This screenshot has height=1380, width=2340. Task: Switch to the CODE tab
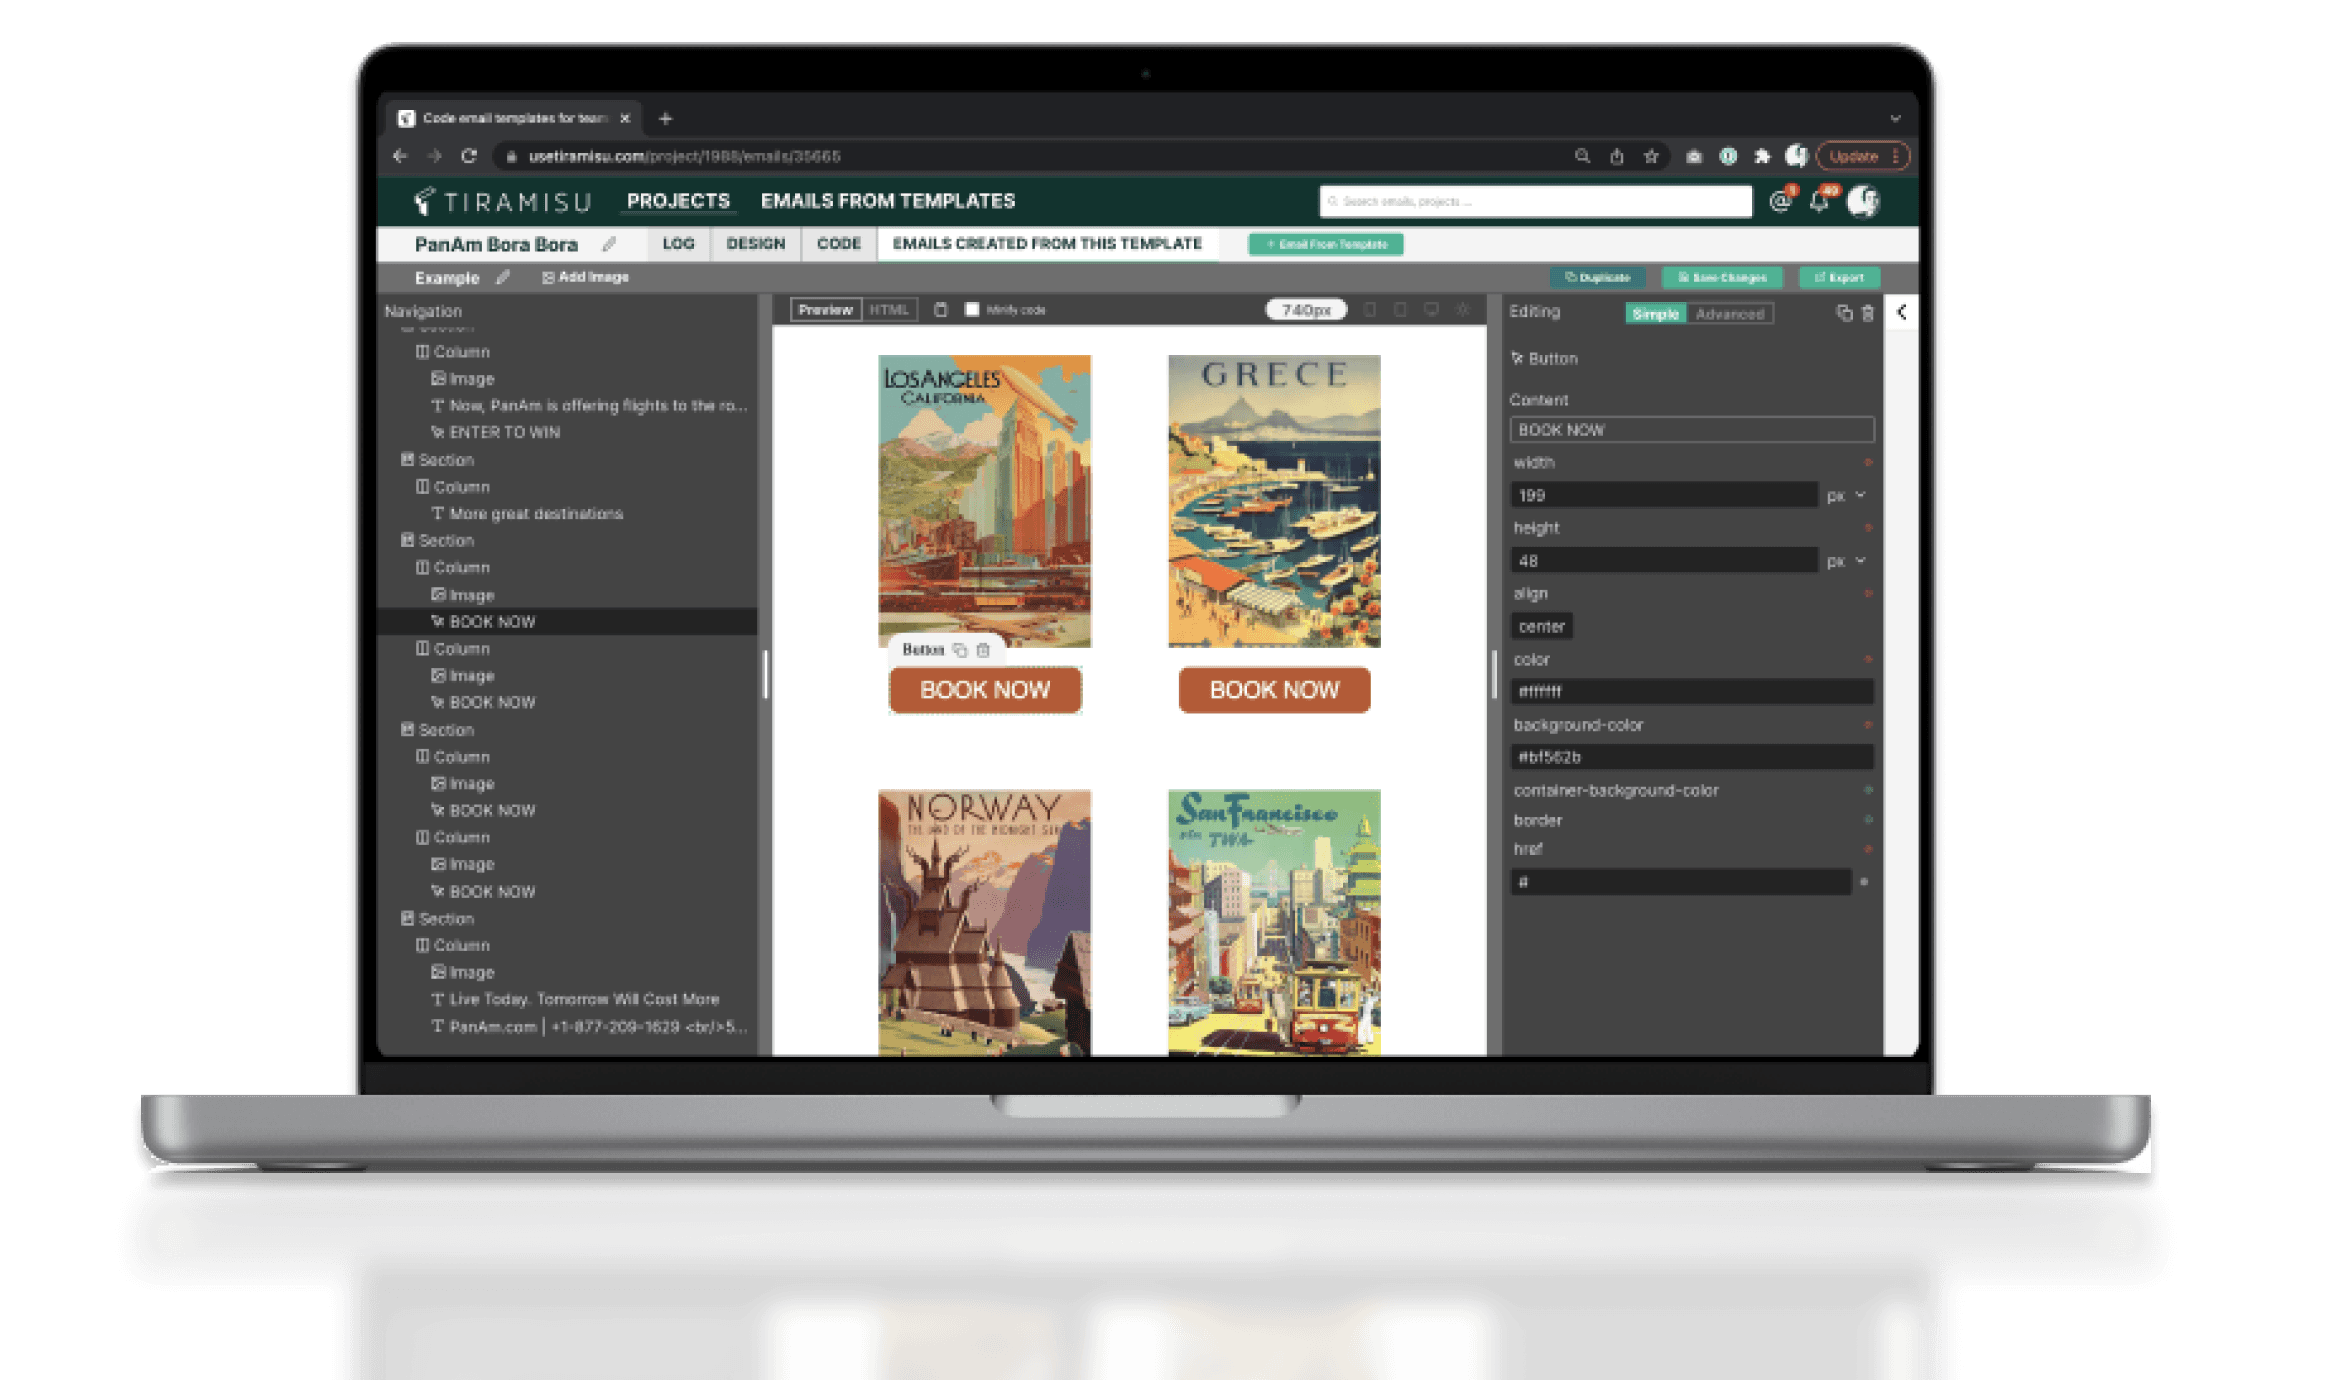[x=839, y=244]
